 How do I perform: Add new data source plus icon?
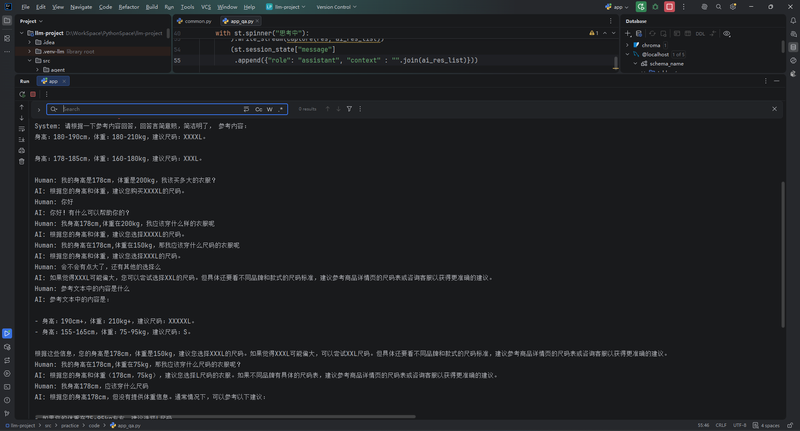[628, 34]
